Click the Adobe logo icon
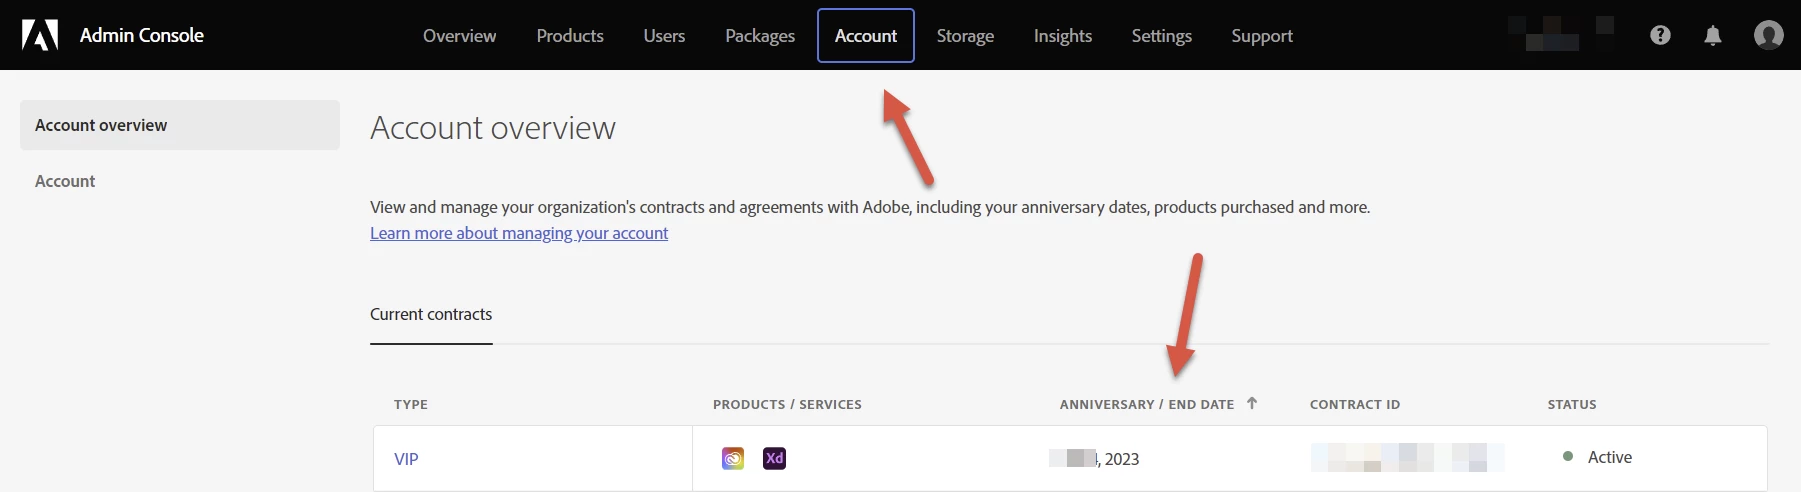1801x492 pixels. coord(40,35)
